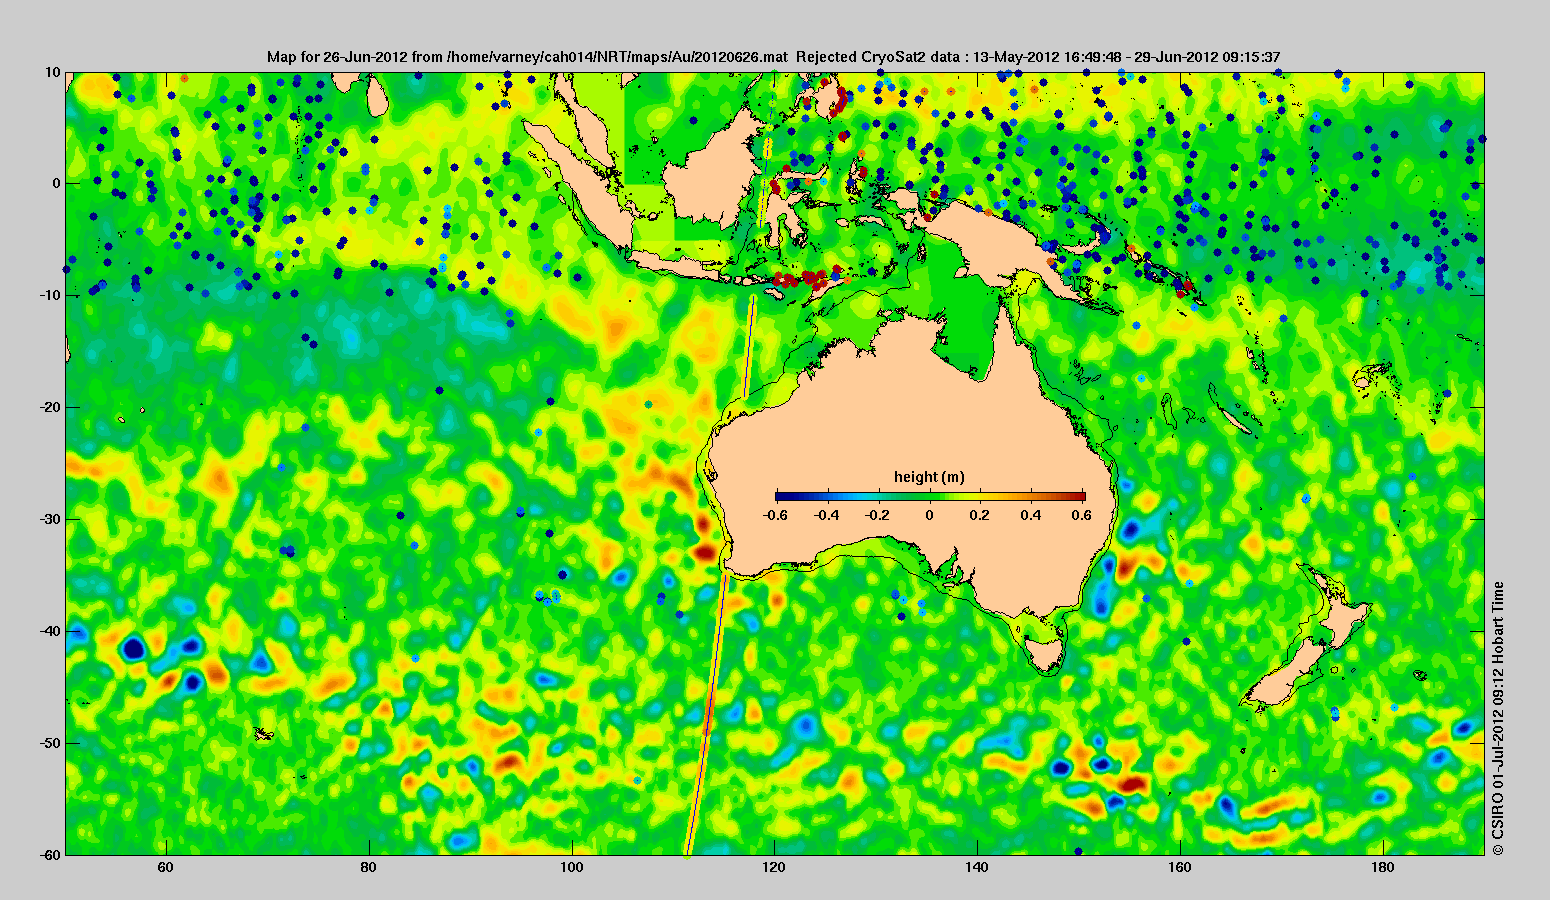Click longitude tick label "160" on bottom axis
The width and height of the screenshot is (1550, 900).
pyautogui.click(x=1180, y=868)
